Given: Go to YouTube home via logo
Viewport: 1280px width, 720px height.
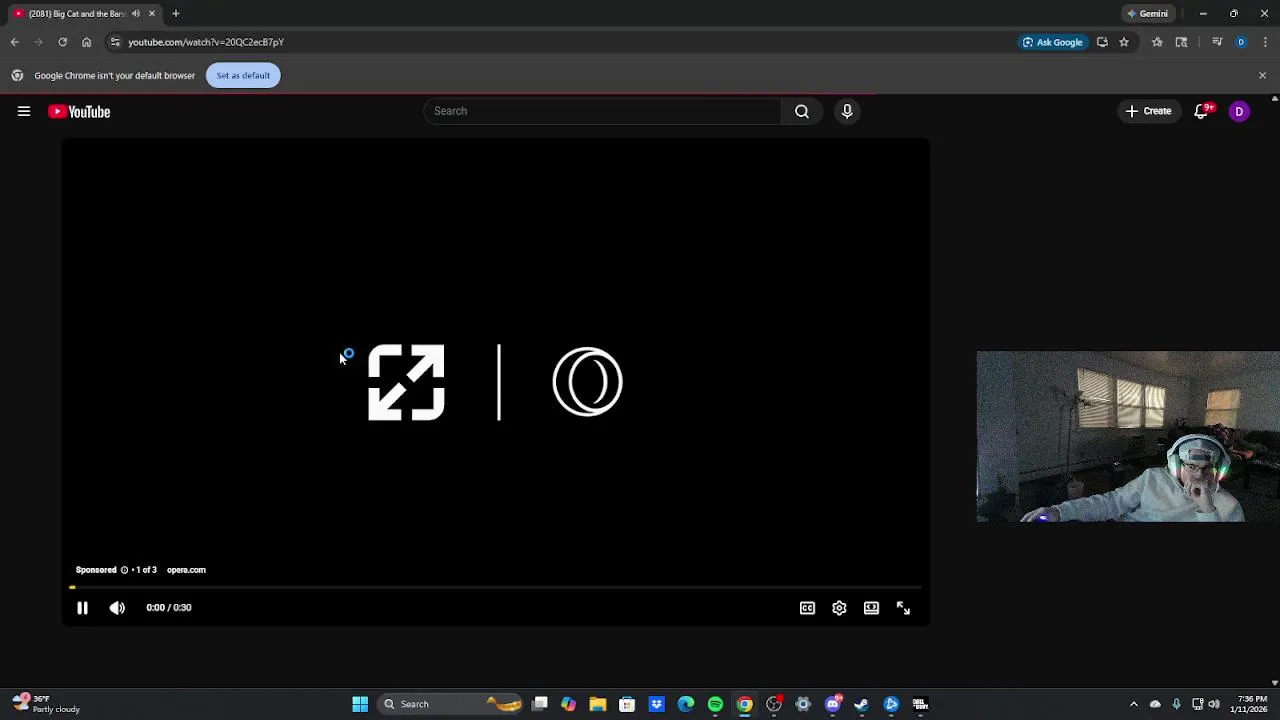Looking at the screenshot, I should (79, 112).
